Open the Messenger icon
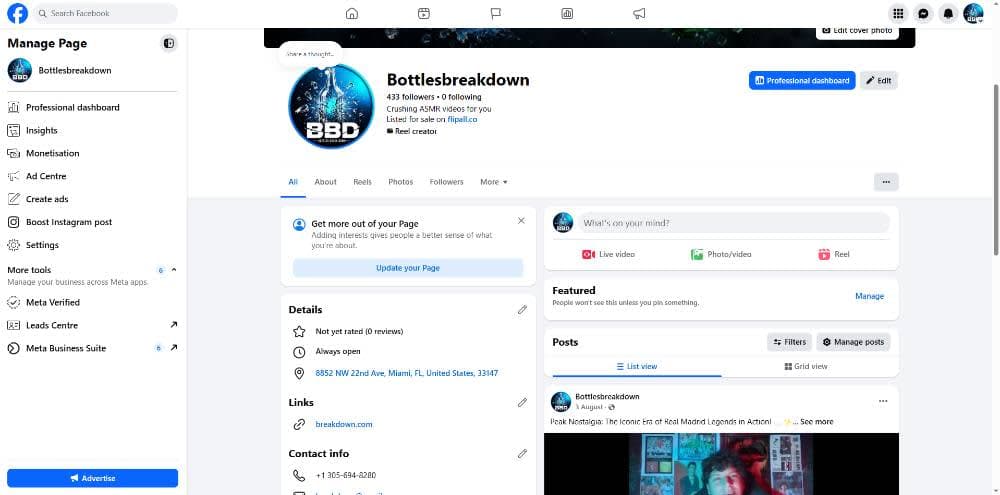The width and height of the screenshot is (1000, 495). 923,13
